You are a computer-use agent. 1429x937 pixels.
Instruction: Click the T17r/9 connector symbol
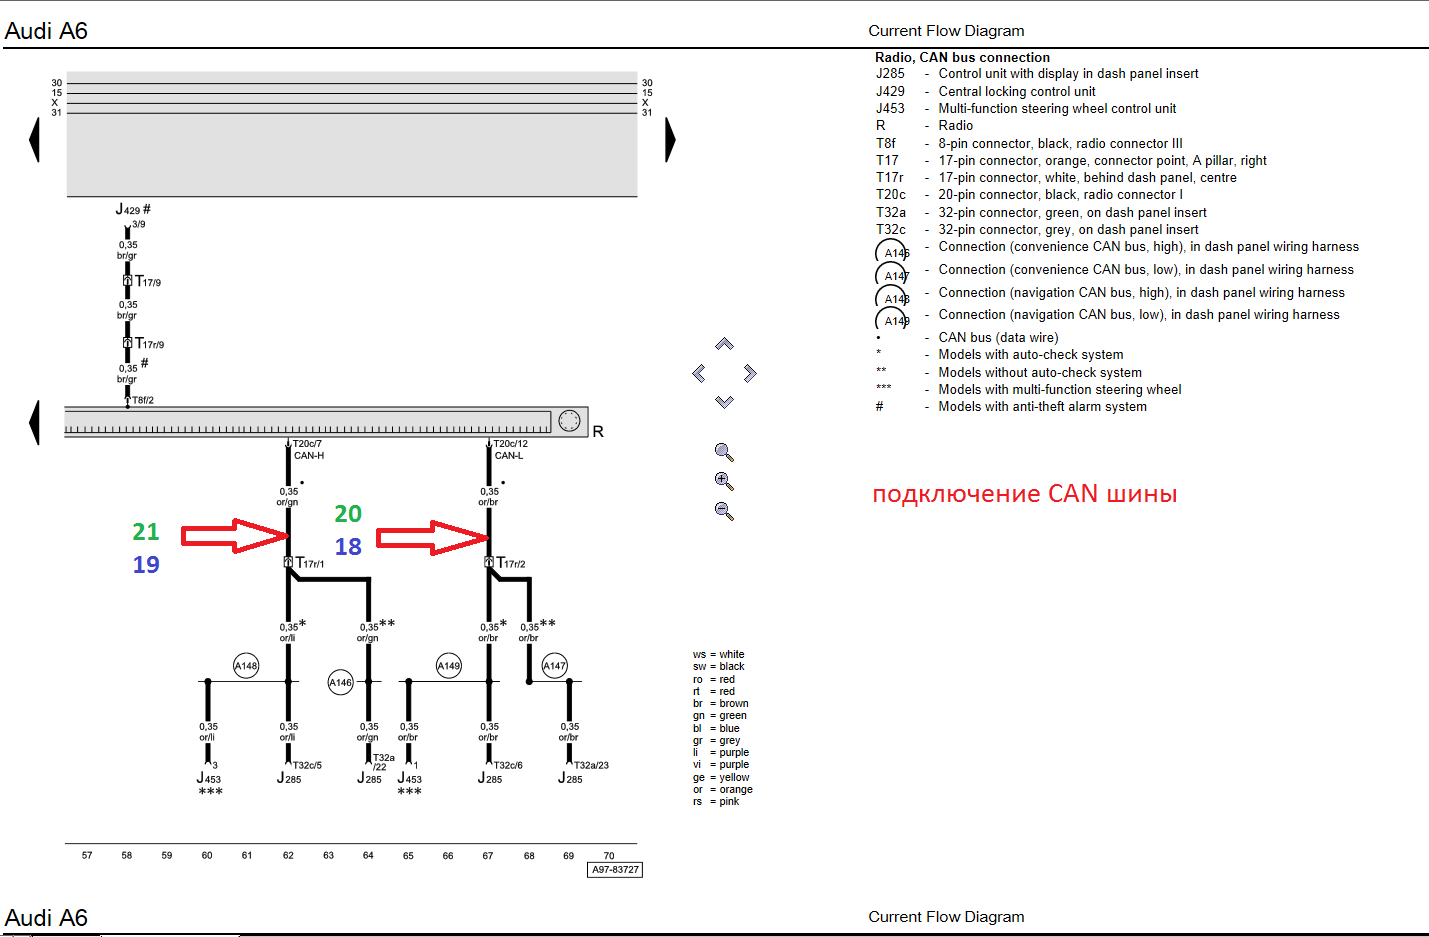(x=127, y=343)
